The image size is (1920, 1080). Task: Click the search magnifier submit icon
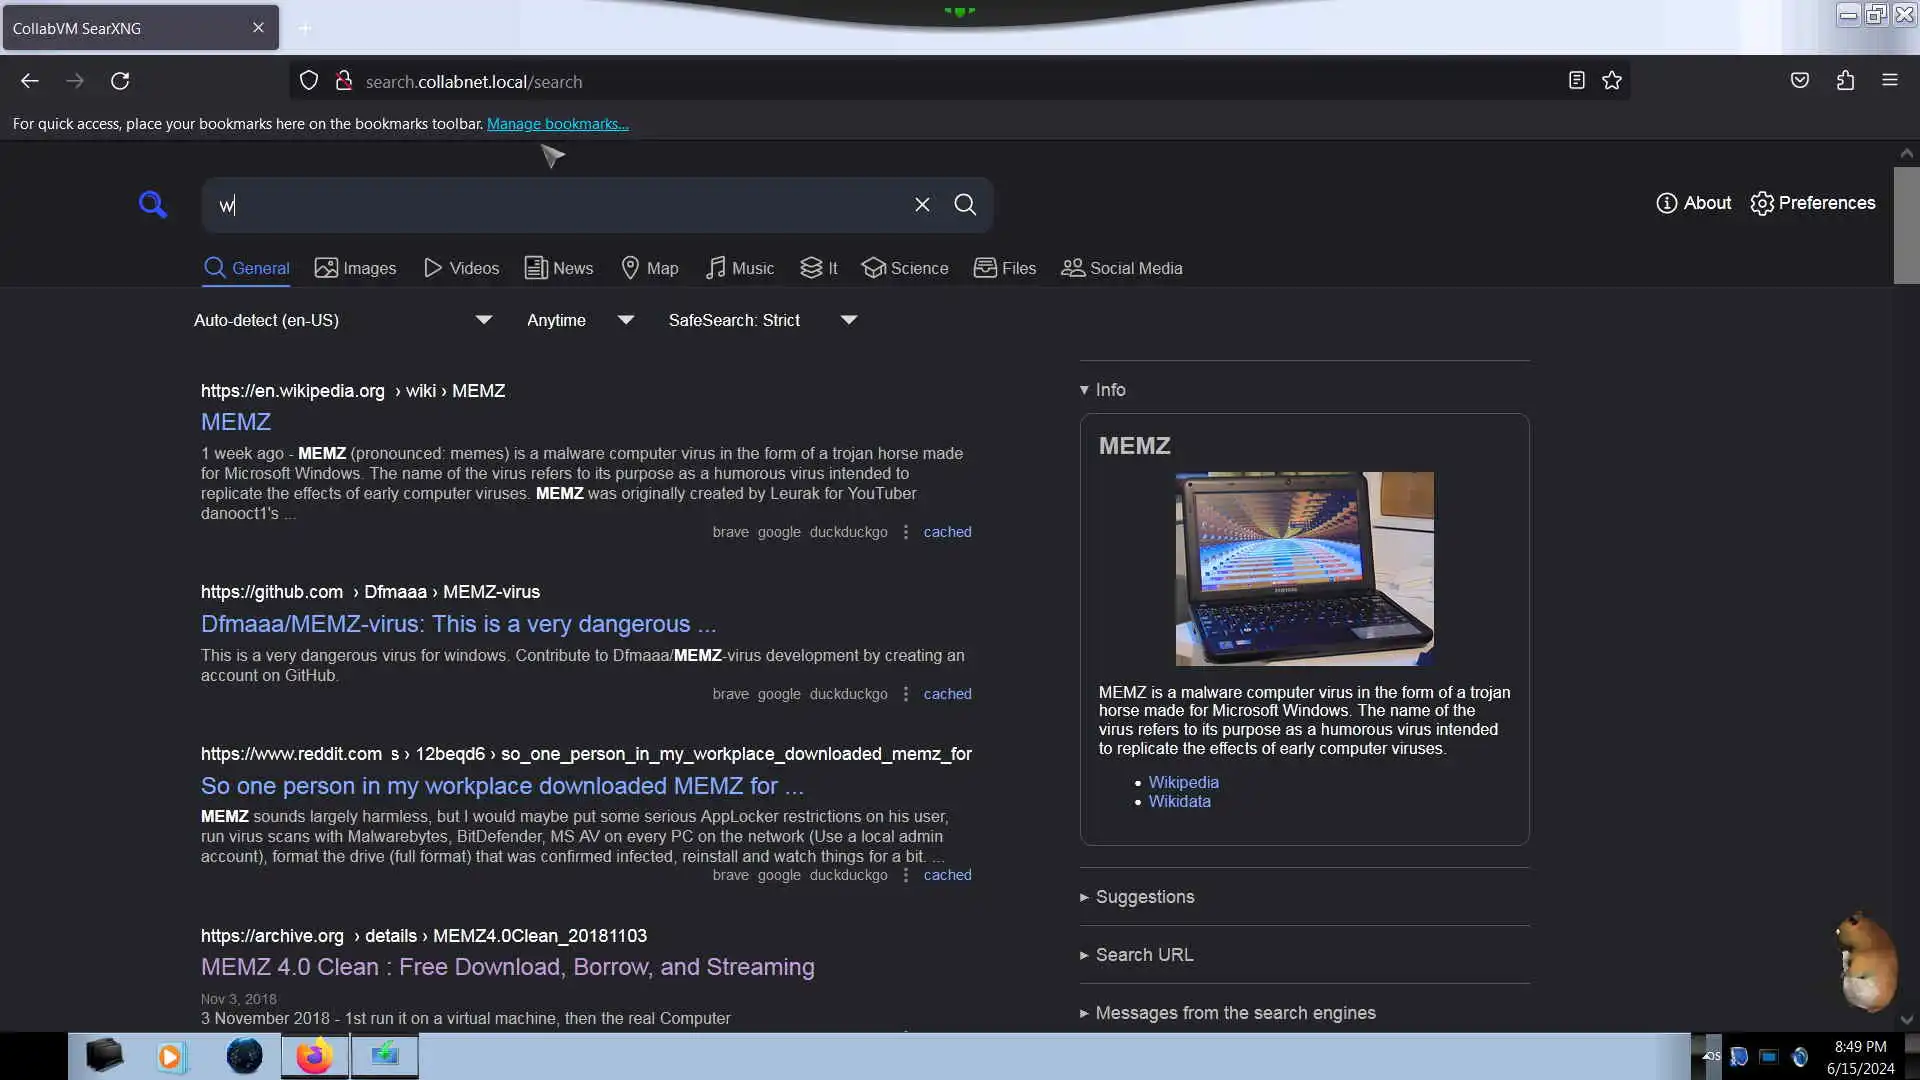[x=965, y=205]
